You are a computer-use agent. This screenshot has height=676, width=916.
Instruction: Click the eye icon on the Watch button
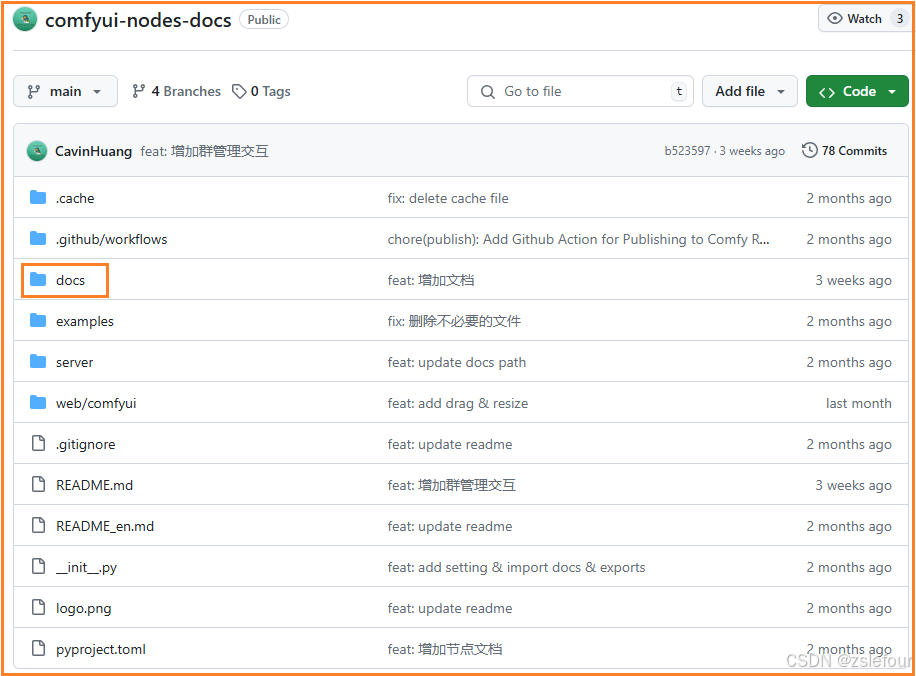835,19
